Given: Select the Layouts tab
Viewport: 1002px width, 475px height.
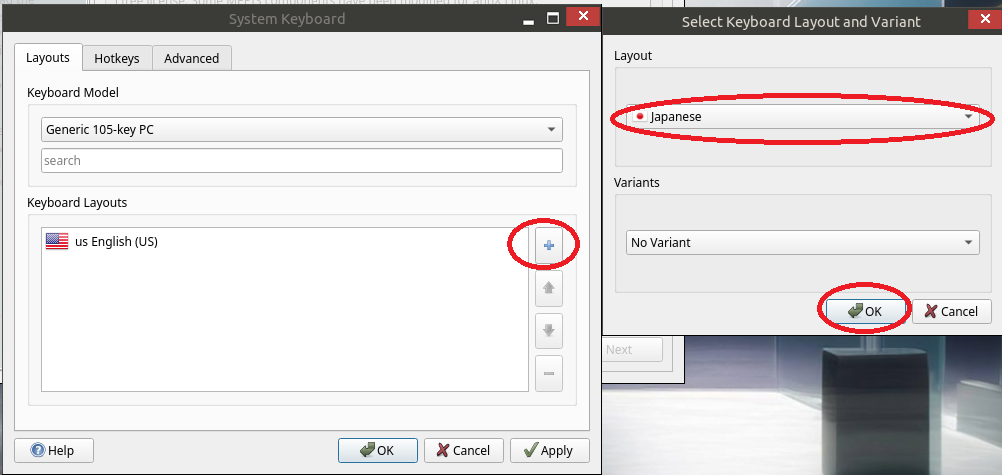Looking at the screenshot, I should tap(48, 58).
